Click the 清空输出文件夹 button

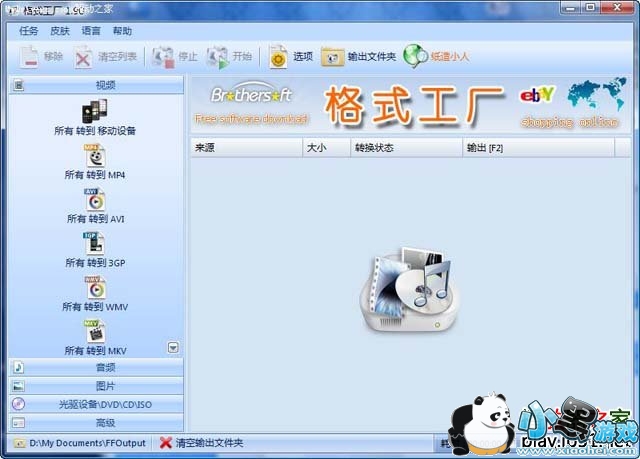point(201,443)
